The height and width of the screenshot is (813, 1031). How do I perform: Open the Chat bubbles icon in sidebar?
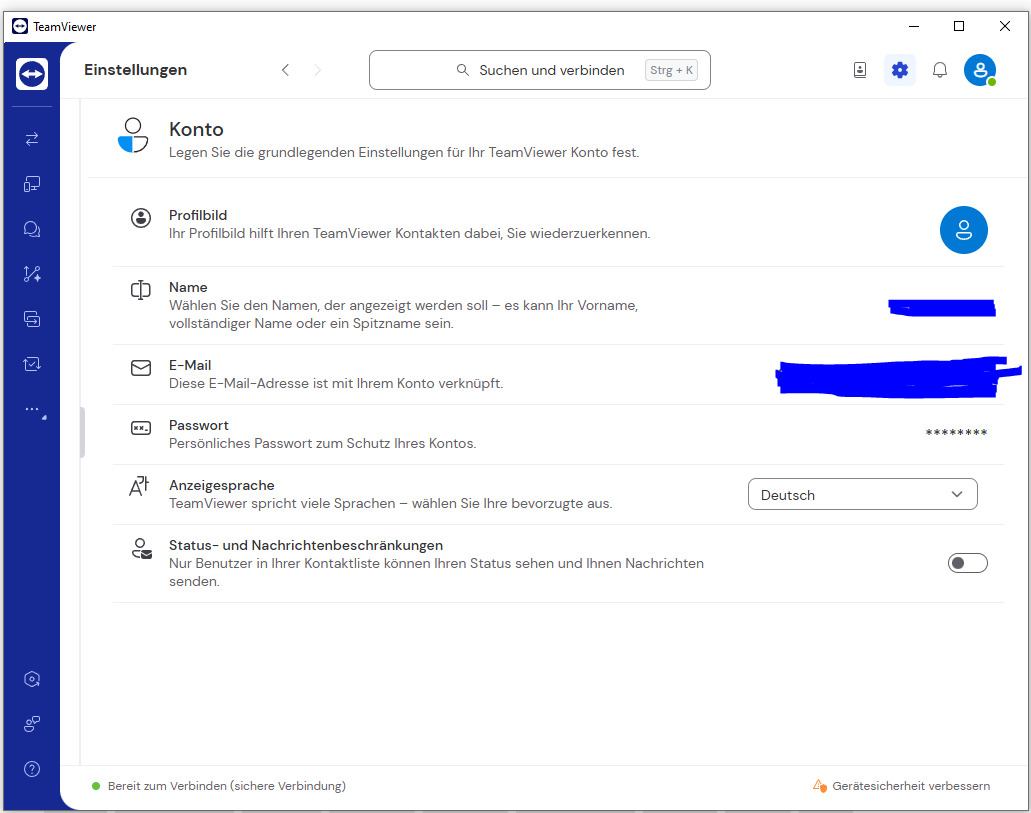click(32, 229)
